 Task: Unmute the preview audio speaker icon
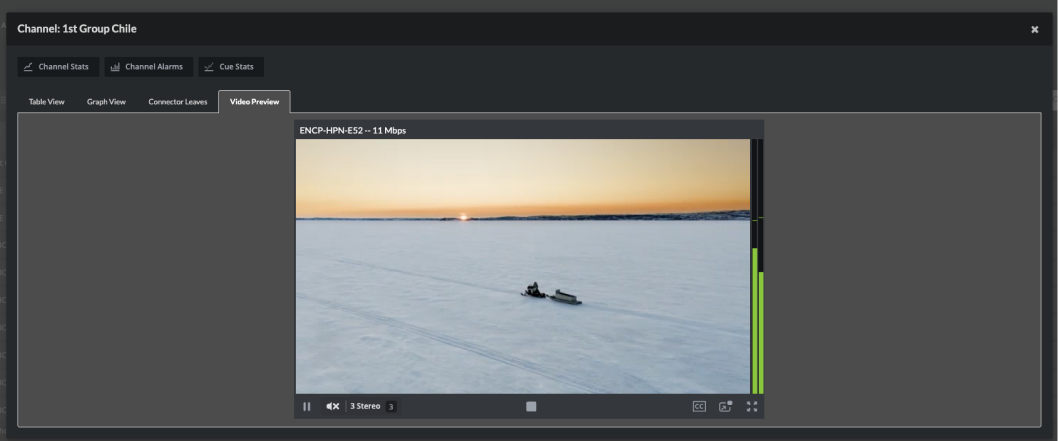coord(333,407)
